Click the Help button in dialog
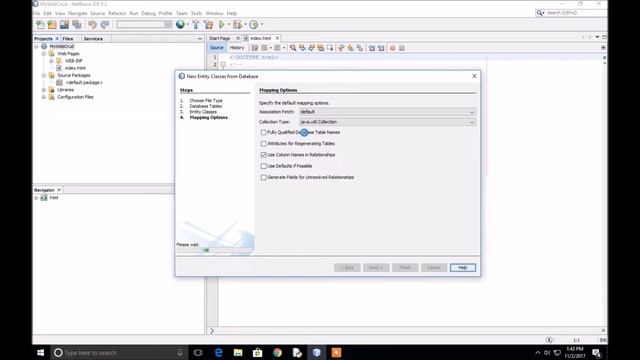Image resolution: width=640 pixels, height=360 pixels. pos(462,268)
